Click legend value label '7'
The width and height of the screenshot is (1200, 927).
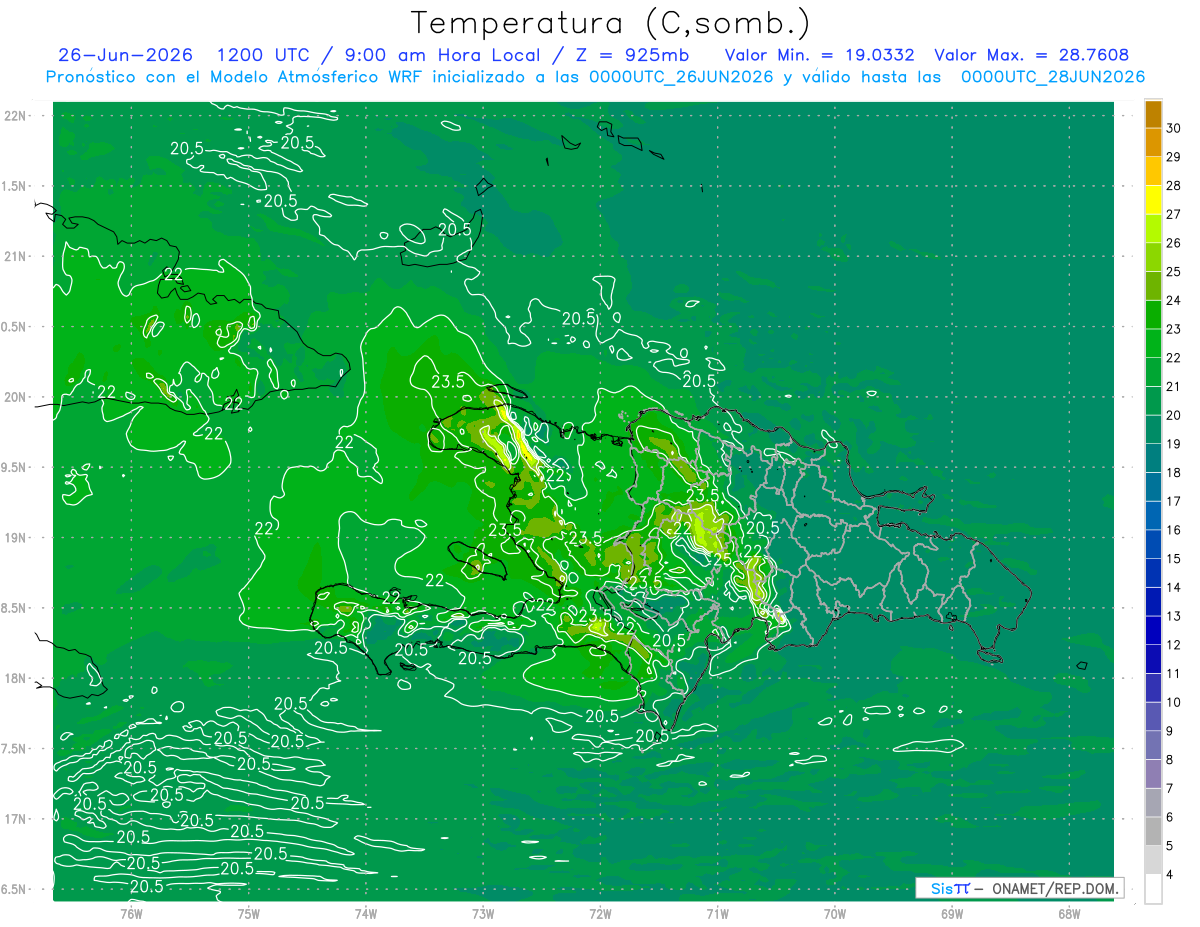click(1169, 788)
